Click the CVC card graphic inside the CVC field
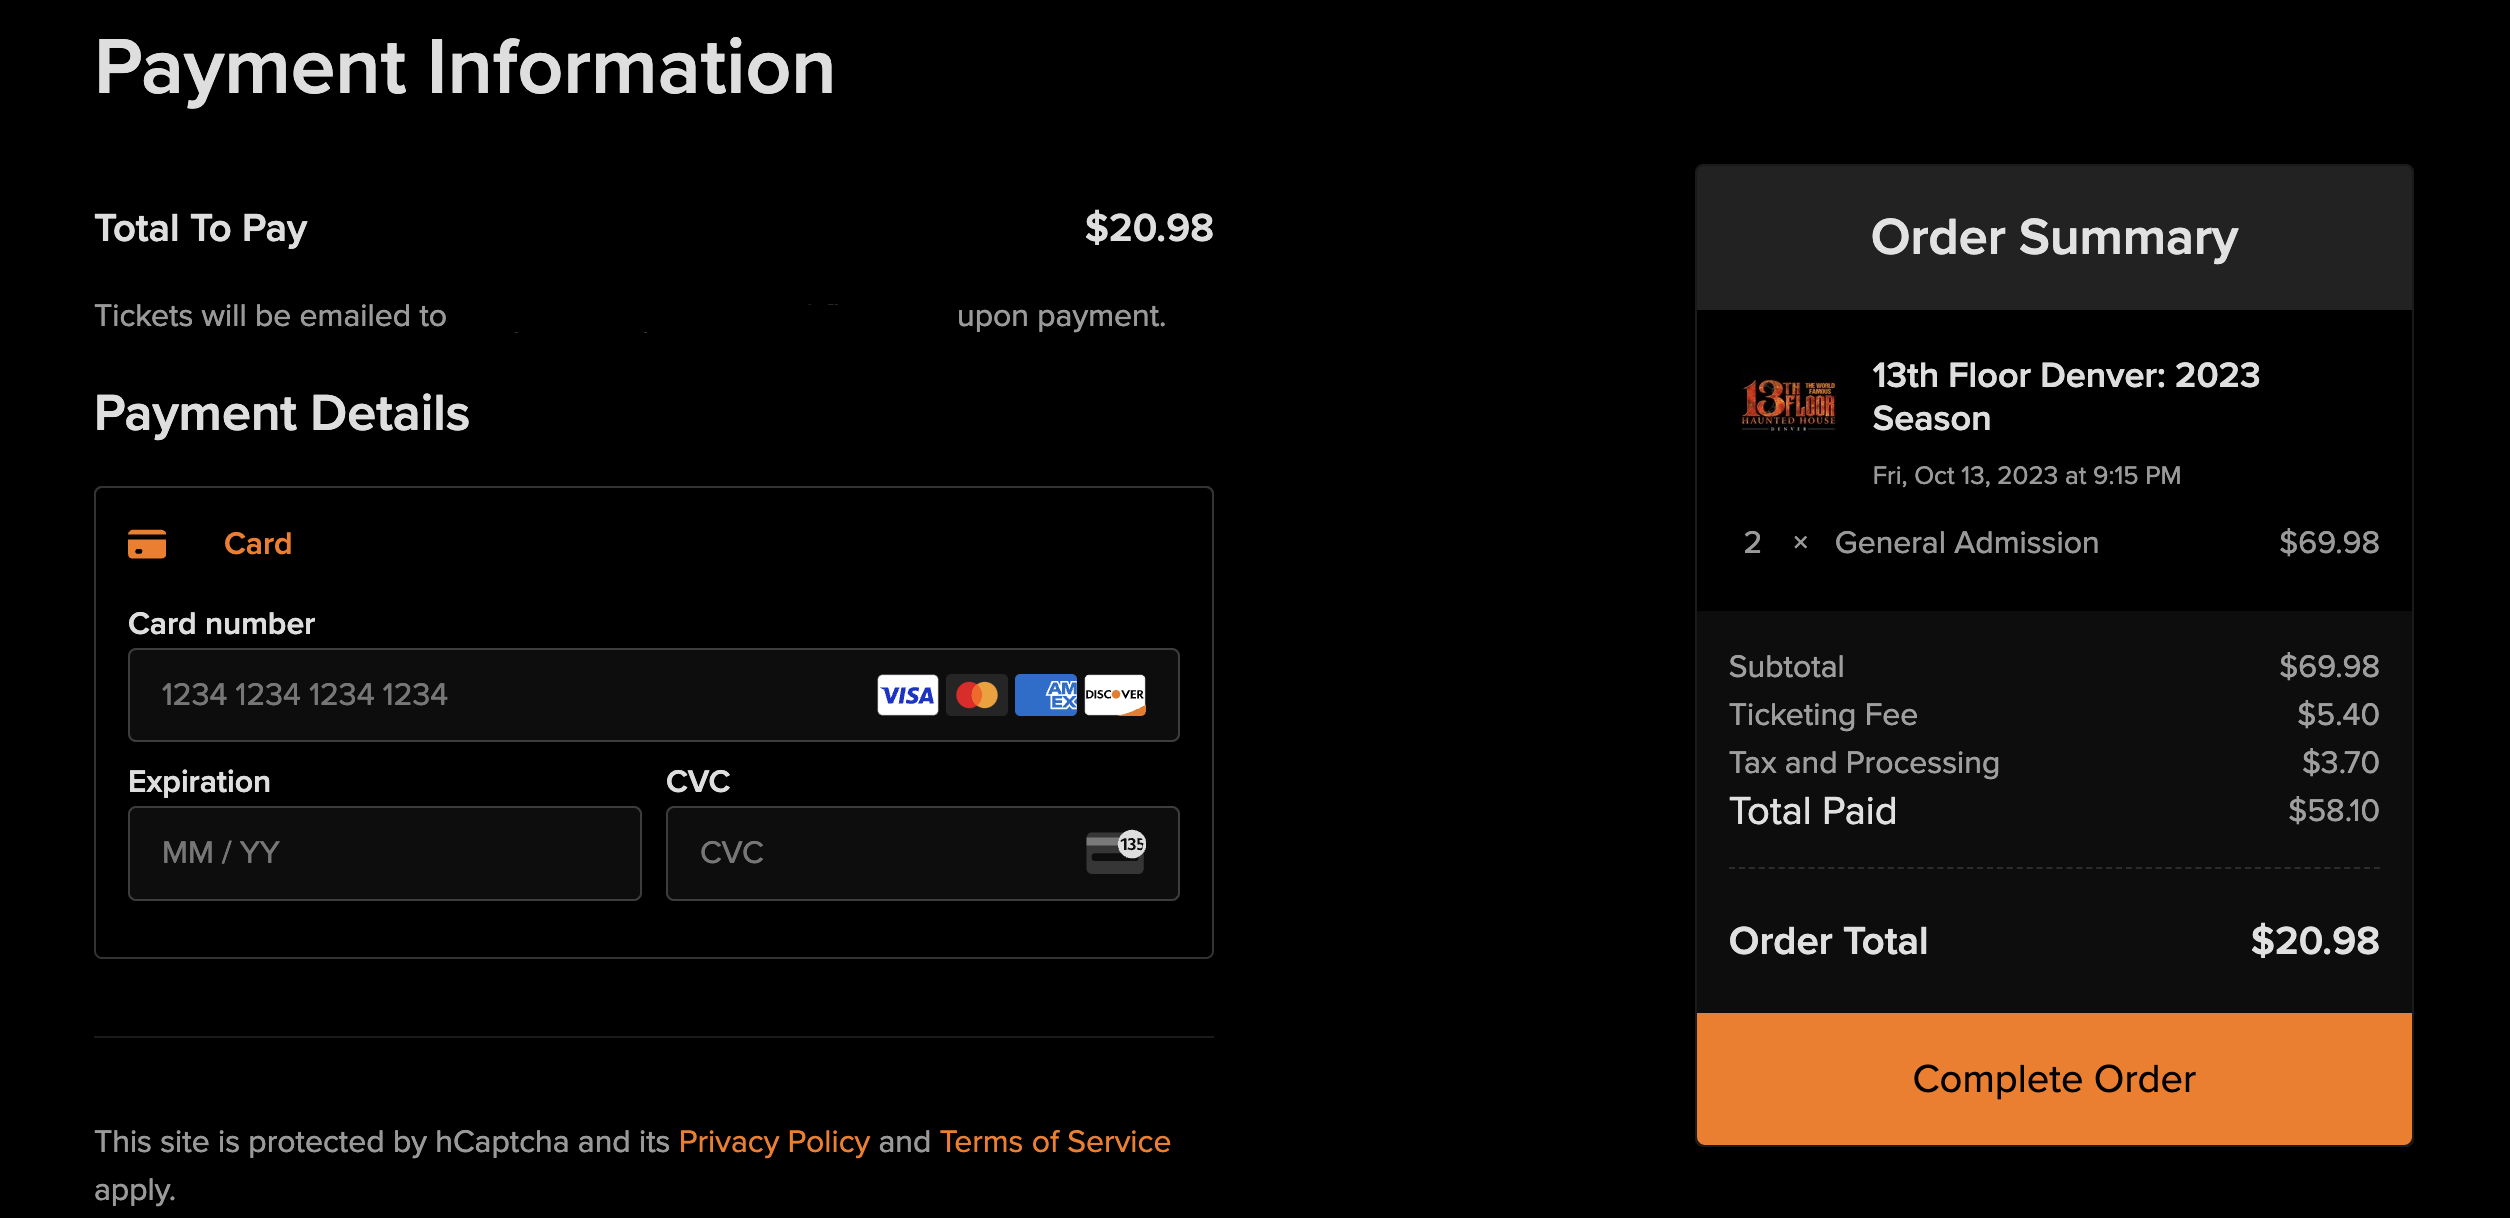 tap(1116, 852)
